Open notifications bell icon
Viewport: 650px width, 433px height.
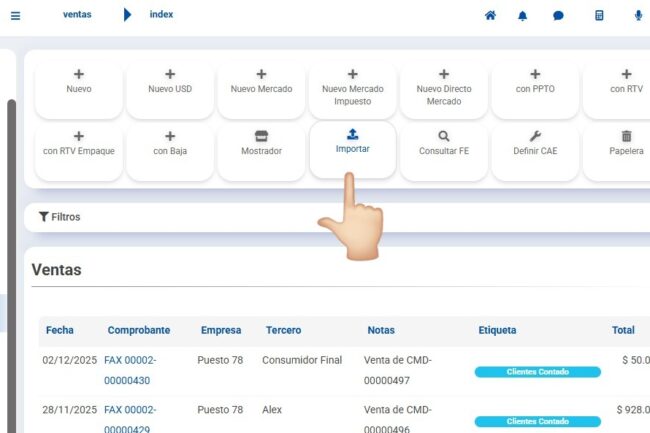pyautogui.click(x=522, y=16)
